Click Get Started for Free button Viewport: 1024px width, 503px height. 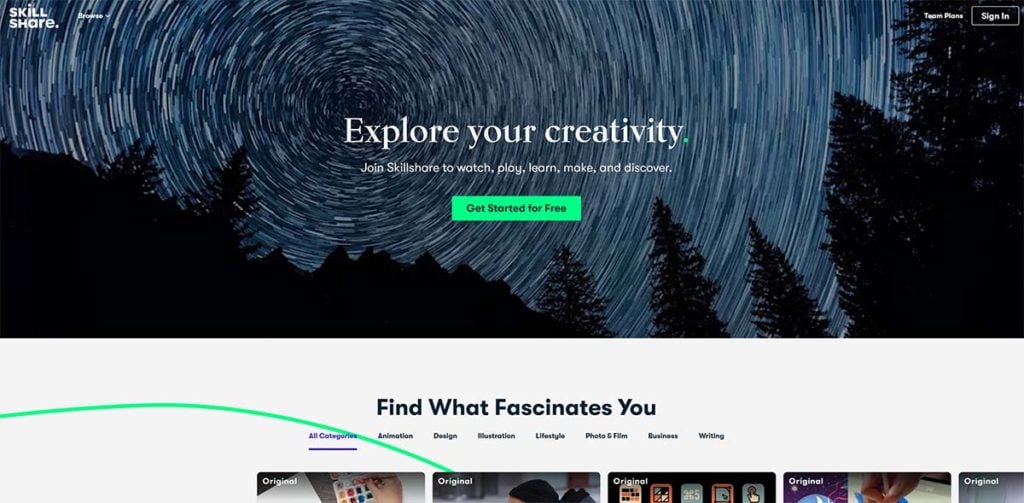pos(516,208)
